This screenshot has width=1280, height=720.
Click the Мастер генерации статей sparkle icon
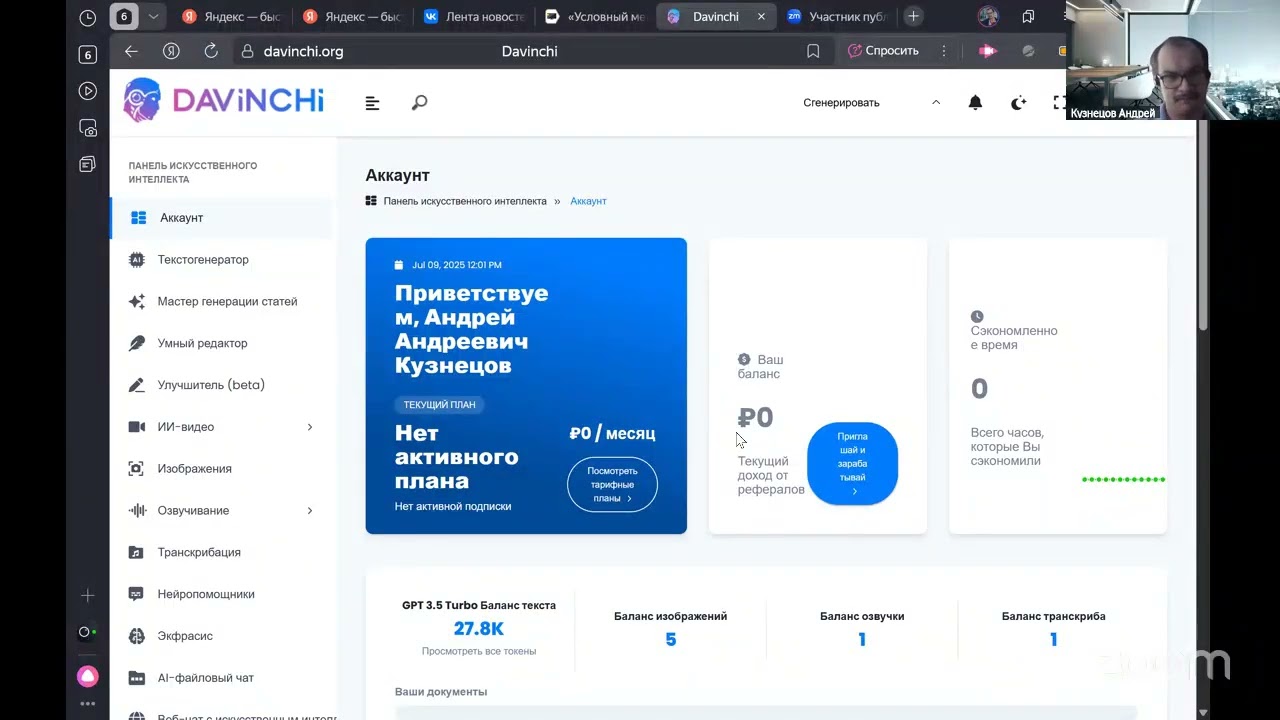click(x=137, y=301)
